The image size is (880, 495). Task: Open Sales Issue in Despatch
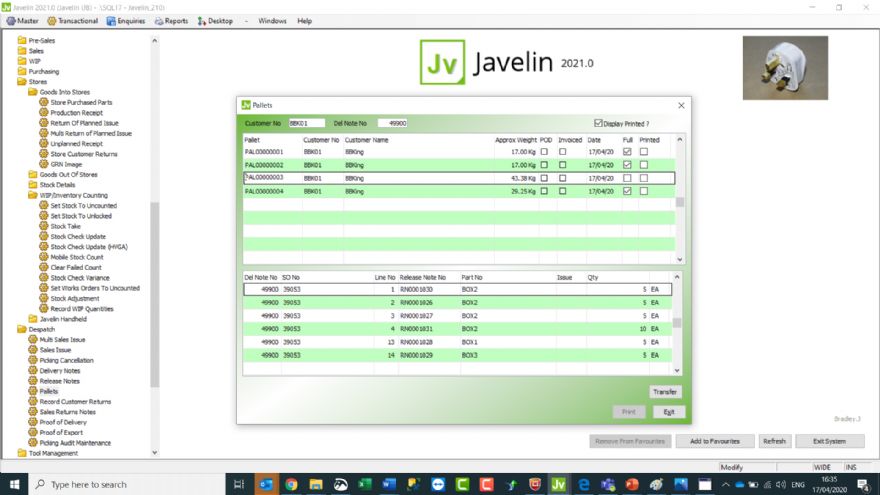pos(55,350)
